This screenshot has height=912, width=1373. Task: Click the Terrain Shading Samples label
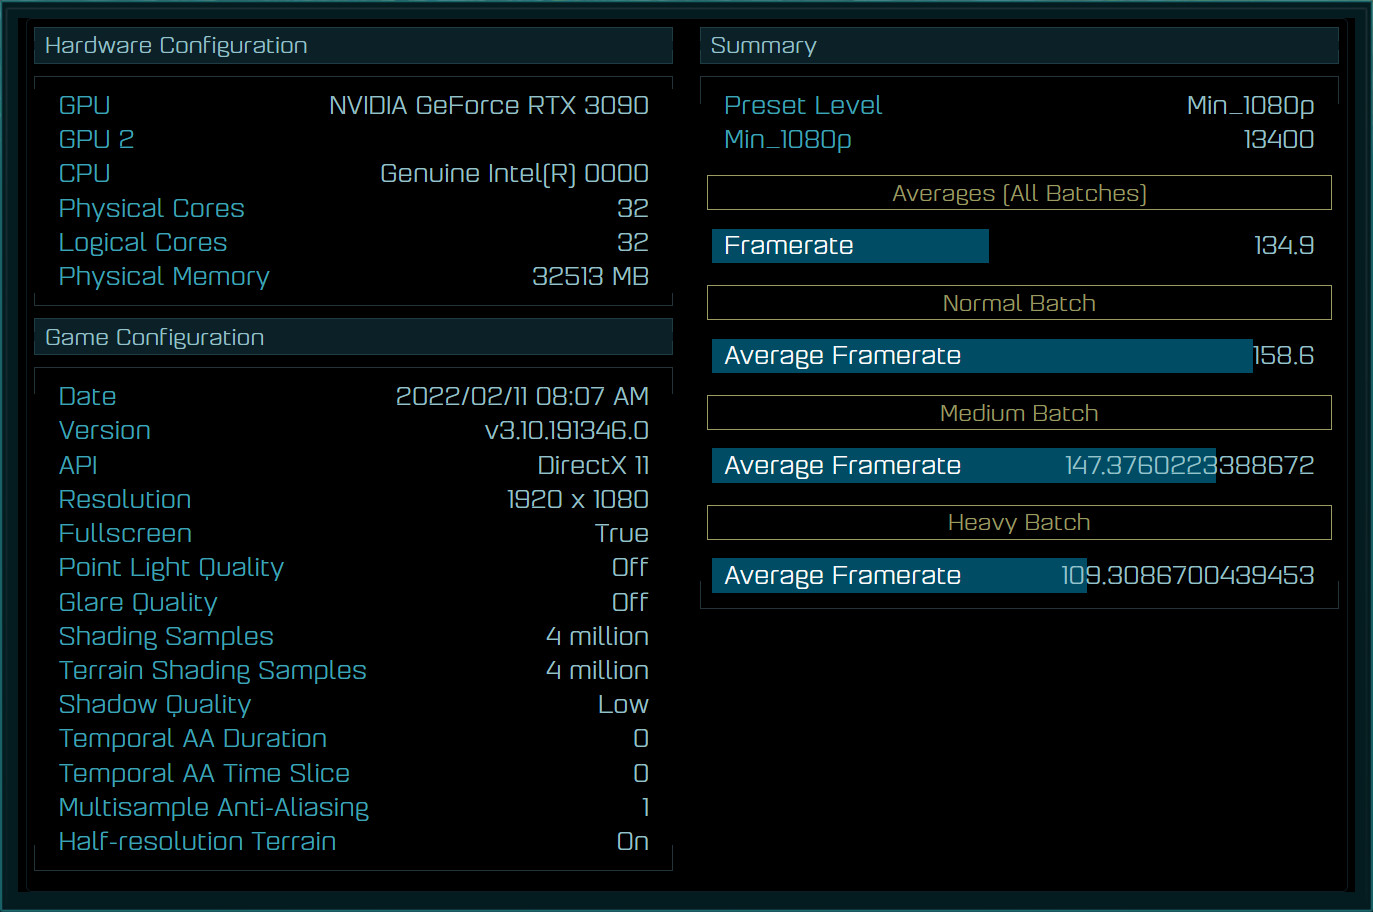click(x=213, y=670)
